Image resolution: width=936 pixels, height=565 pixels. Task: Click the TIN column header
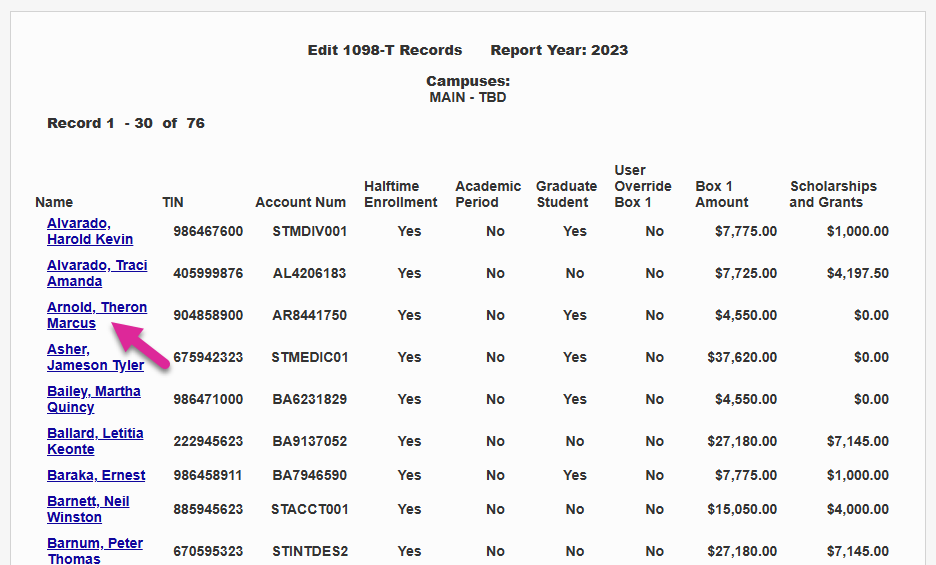[x=173, y=202]
